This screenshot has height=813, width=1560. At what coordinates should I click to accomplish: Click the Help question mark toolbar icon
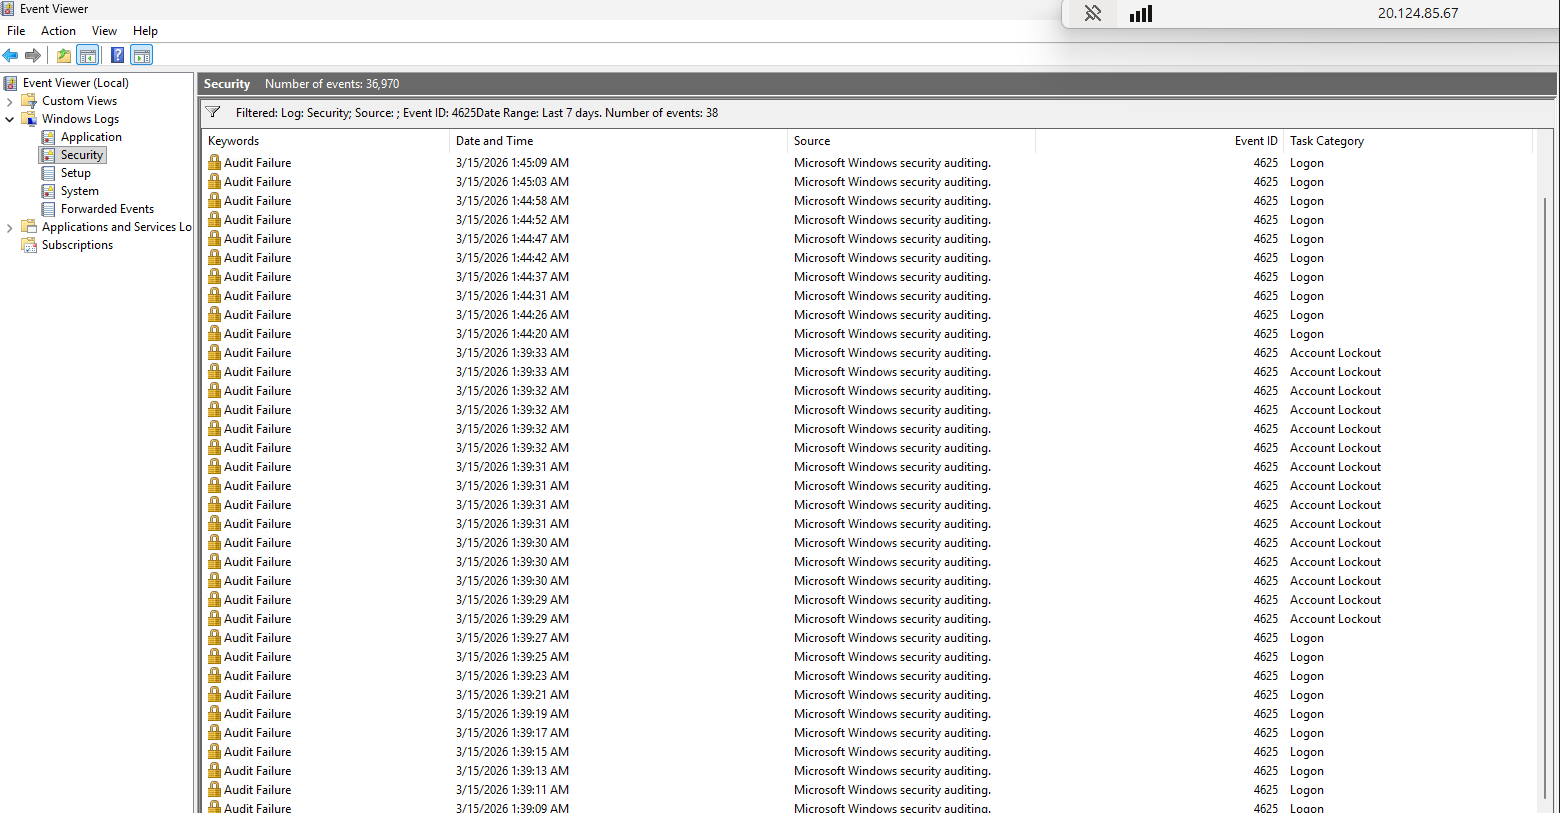click(x=117, y=55)
